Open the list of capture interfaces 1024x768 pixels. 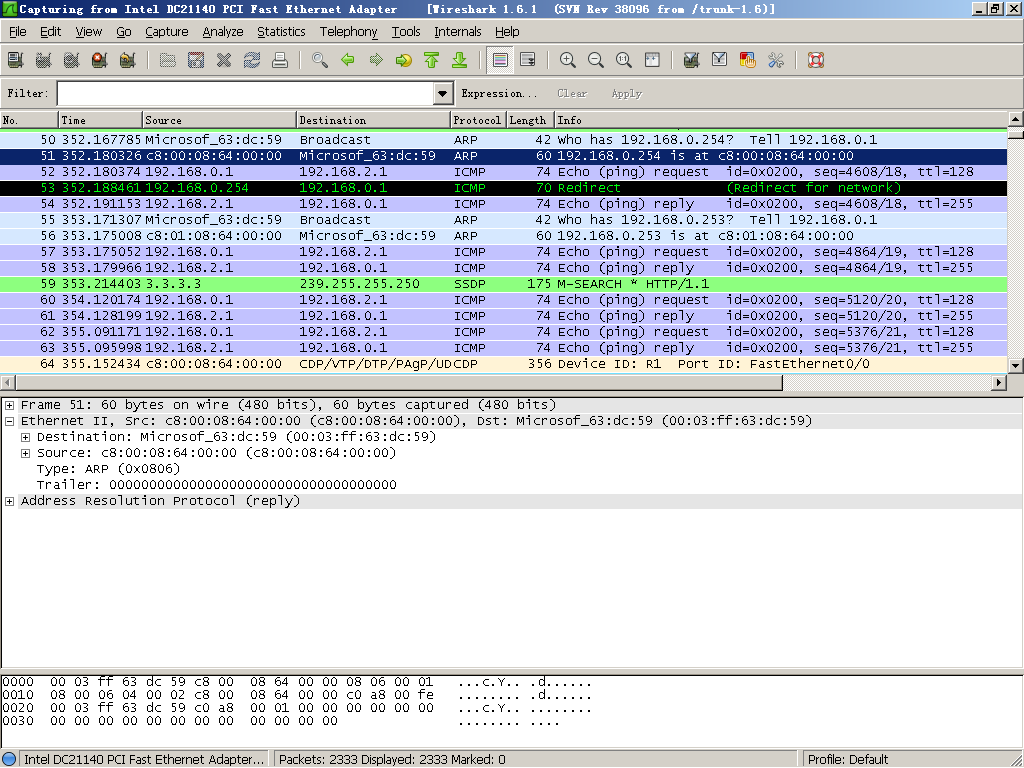pyautogui.click(x=16, y=60)
